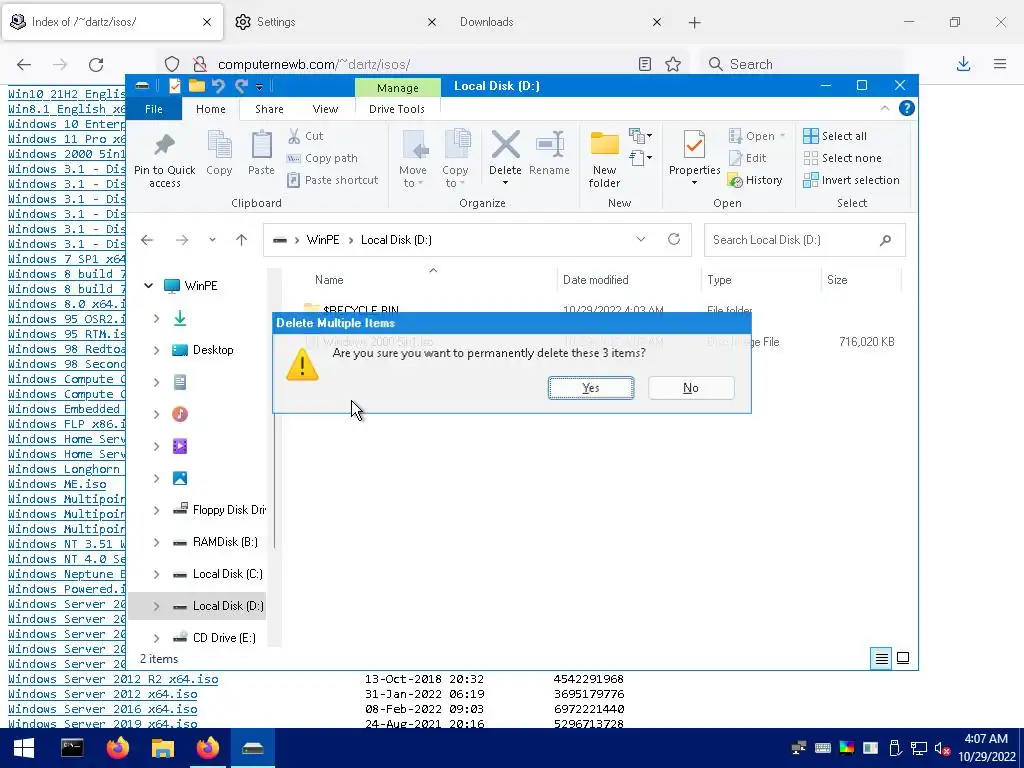
Task: Refresh the Local Disk (D:) folder
Action: [x=674, y=240]
